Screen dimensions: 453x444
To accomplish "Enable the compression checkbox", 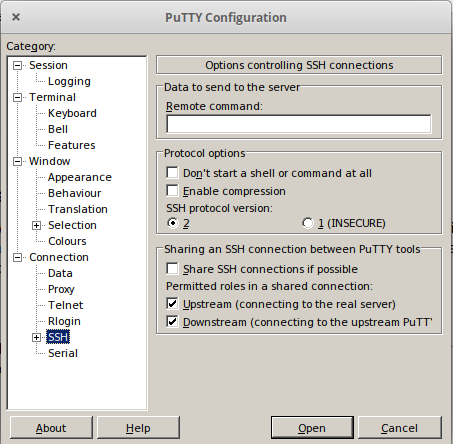I will (172, 191).
